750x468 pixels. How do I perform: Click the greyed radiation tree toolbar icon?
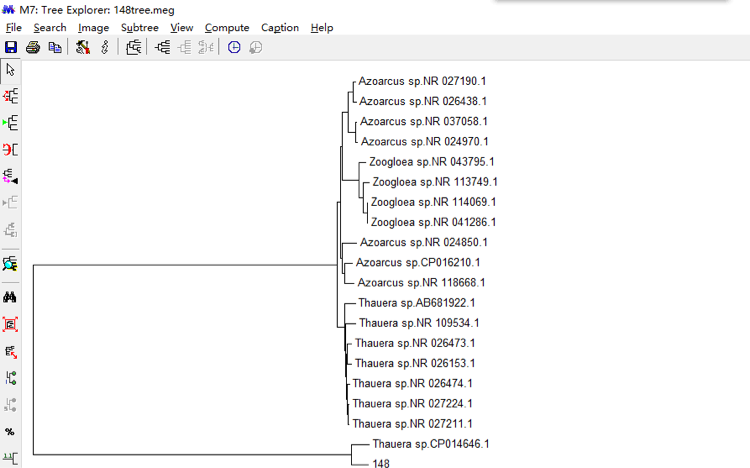click(206, 47)
